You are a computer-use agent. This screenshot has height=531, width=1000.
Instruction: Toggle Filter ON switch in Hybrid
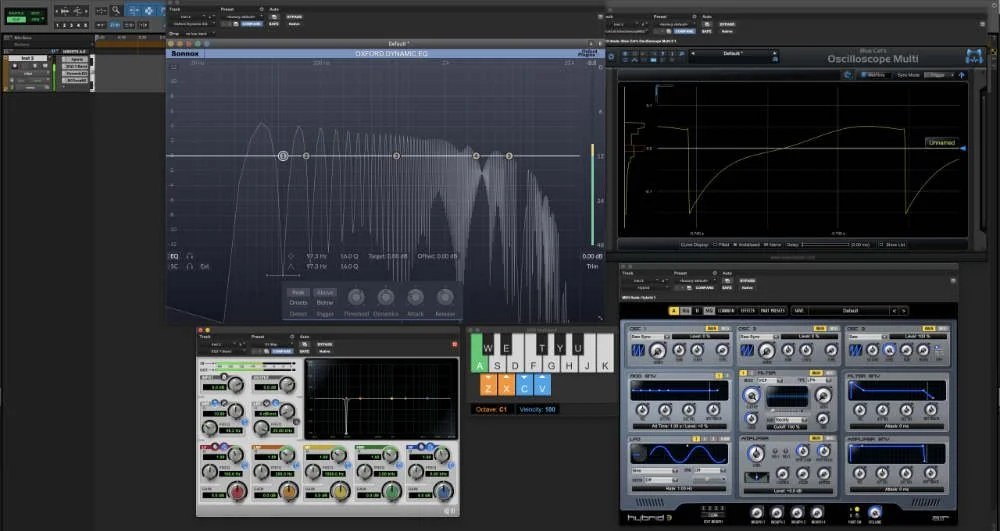[814, 373]
